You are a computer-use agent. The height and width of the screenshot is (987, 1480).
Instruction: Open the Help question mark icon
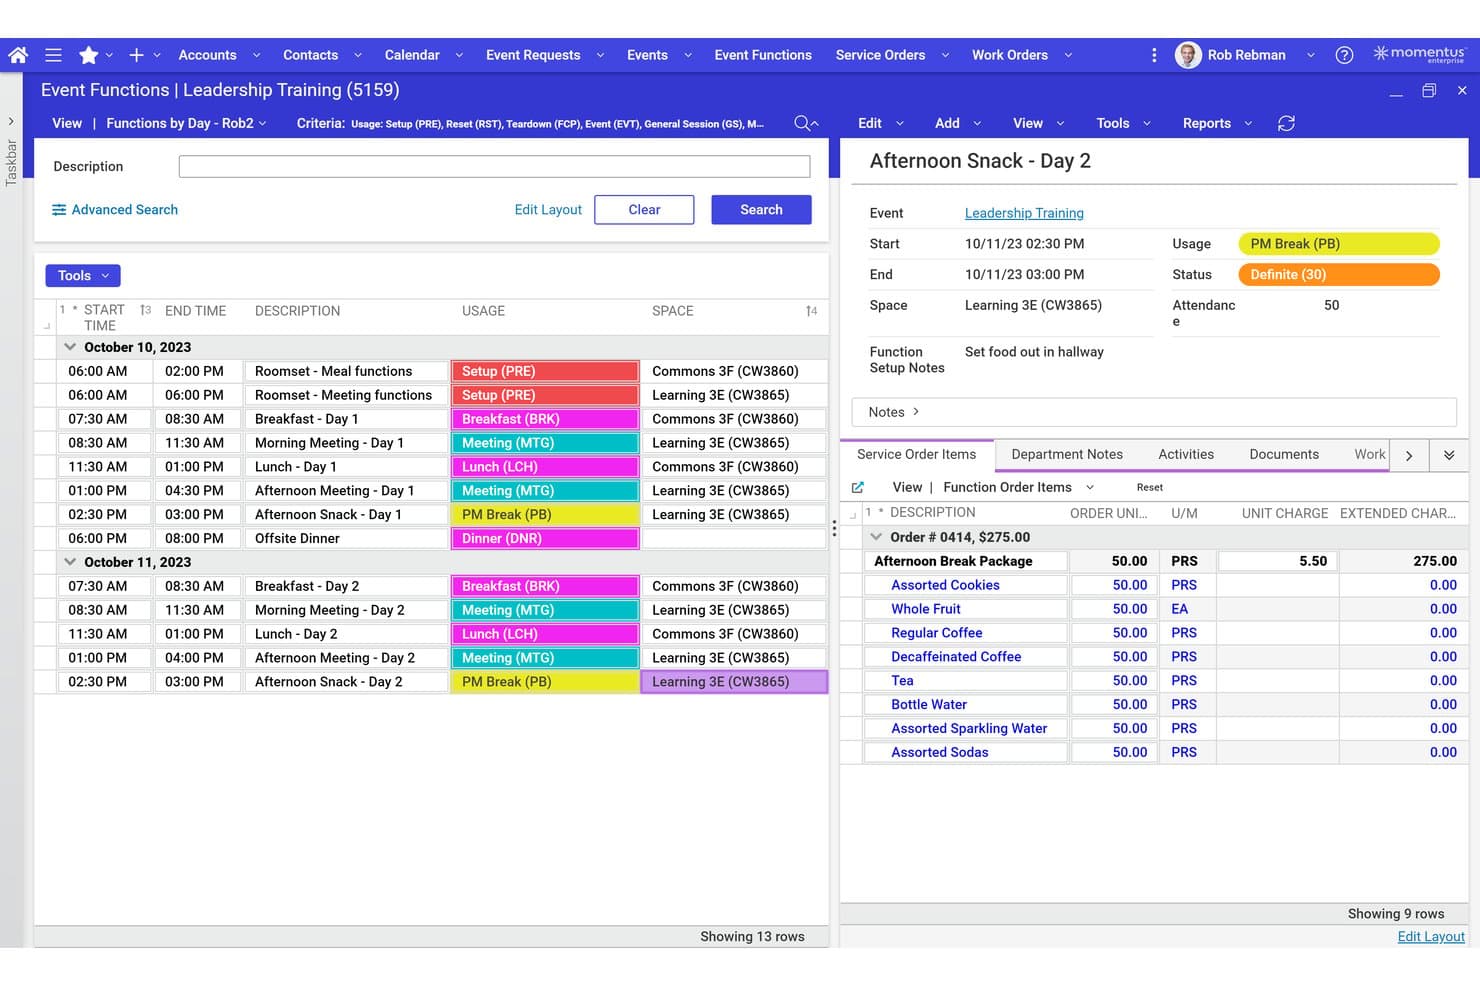[1344, 55]
